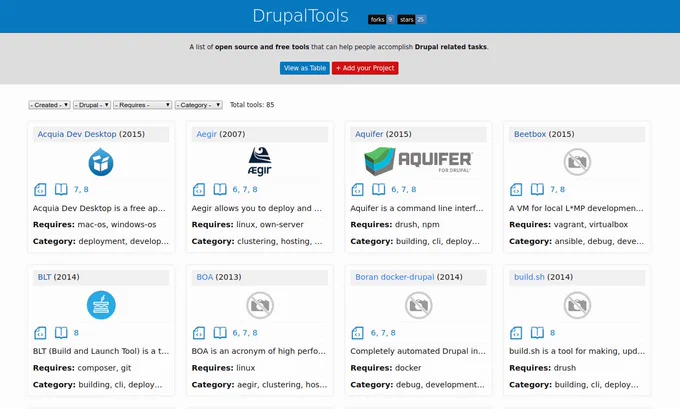The width and height of the screenshot is (680, 409).
Task: Click the forks badge in header
Action: (x=381, y=20)
